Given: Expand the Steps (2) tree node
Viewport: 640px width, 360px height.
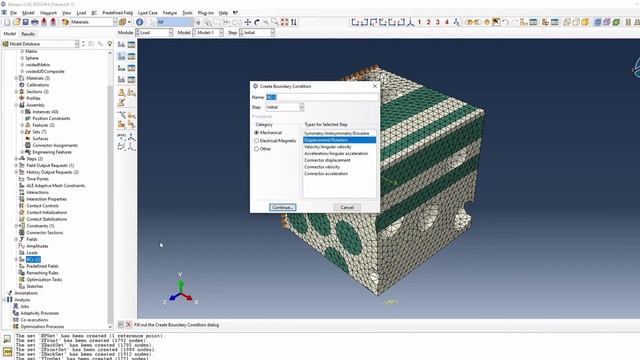Looking at the screenshot, I should (16, 159).
